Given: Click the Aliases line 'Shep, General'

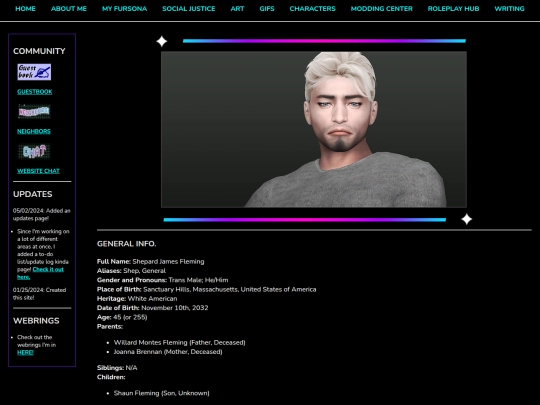Looking at the screenshot, I should click(x=131, y=271).
